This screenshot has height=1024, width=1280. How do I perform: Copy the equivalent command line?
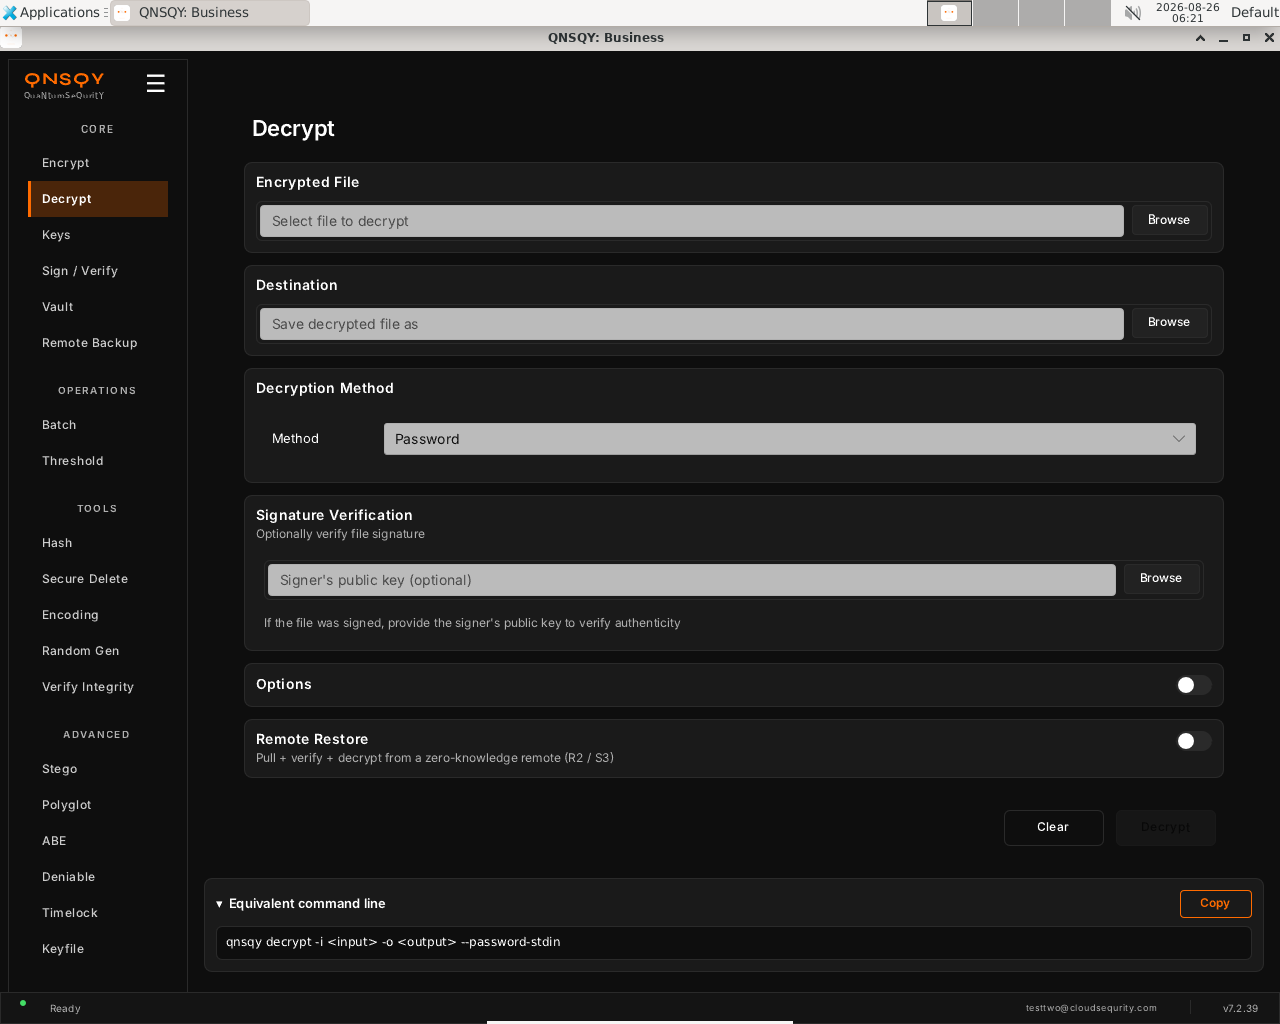click(x=1215, y=903)
